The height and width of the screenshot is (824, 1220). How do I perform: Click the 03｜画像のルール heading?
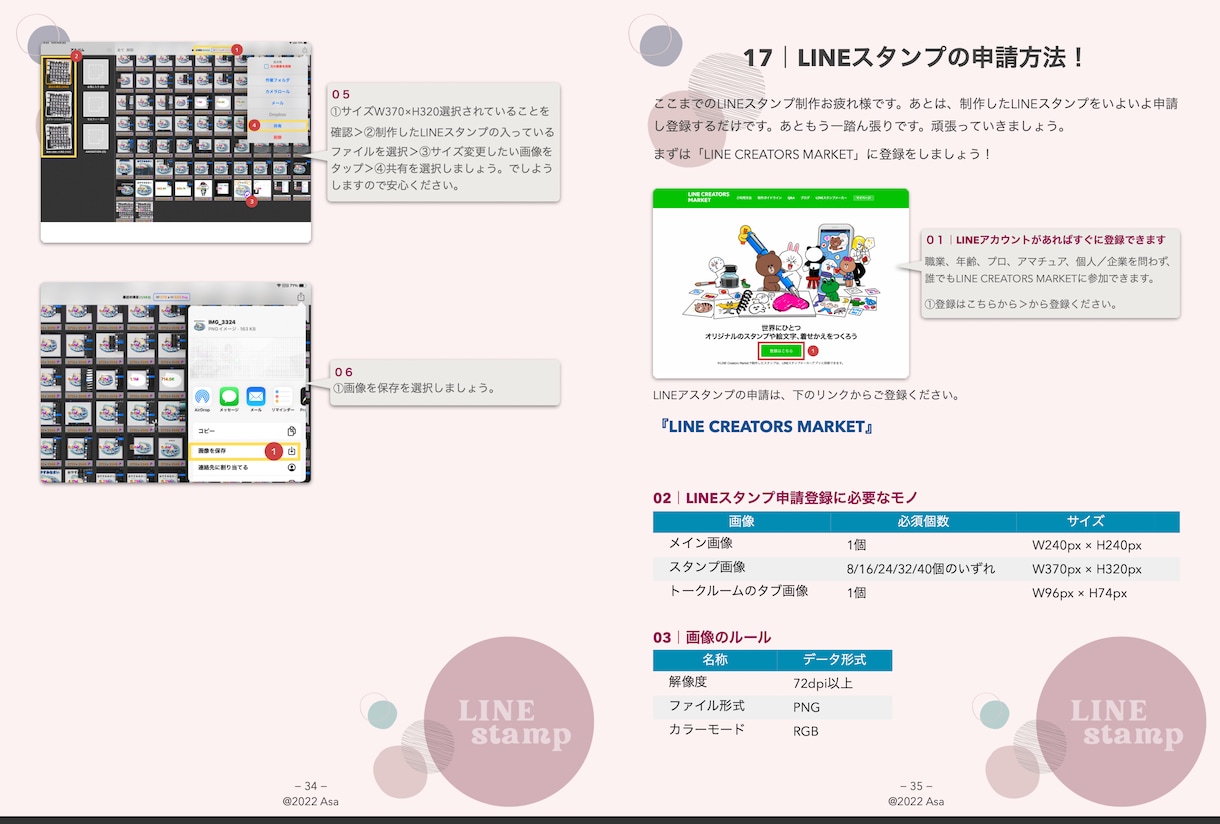pyautogui.click(x=712, y=637)
